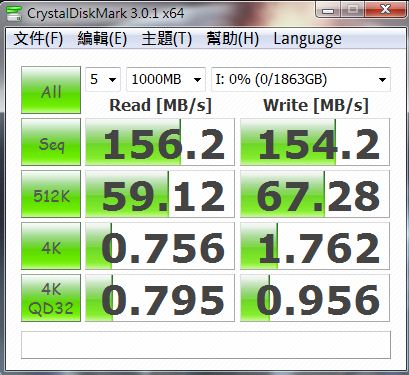
Task: Open the test size dropdown showing 1000MB
Action: tap(166, 79)
